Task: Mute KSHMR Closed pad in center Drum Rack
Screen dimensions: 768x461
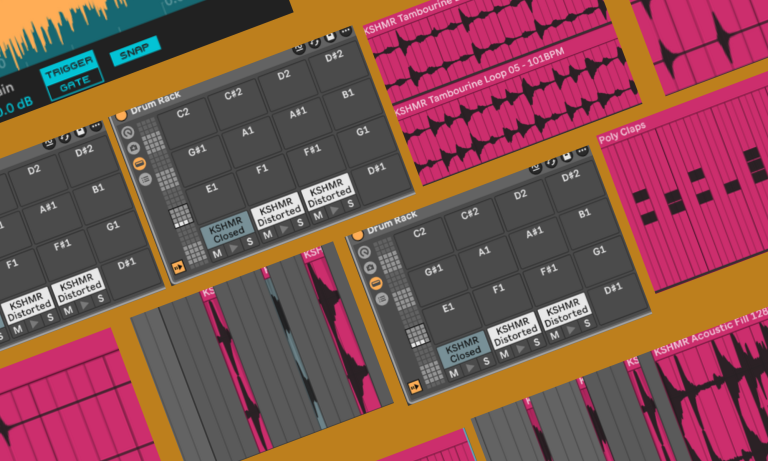Action: (x=217, y=253)
